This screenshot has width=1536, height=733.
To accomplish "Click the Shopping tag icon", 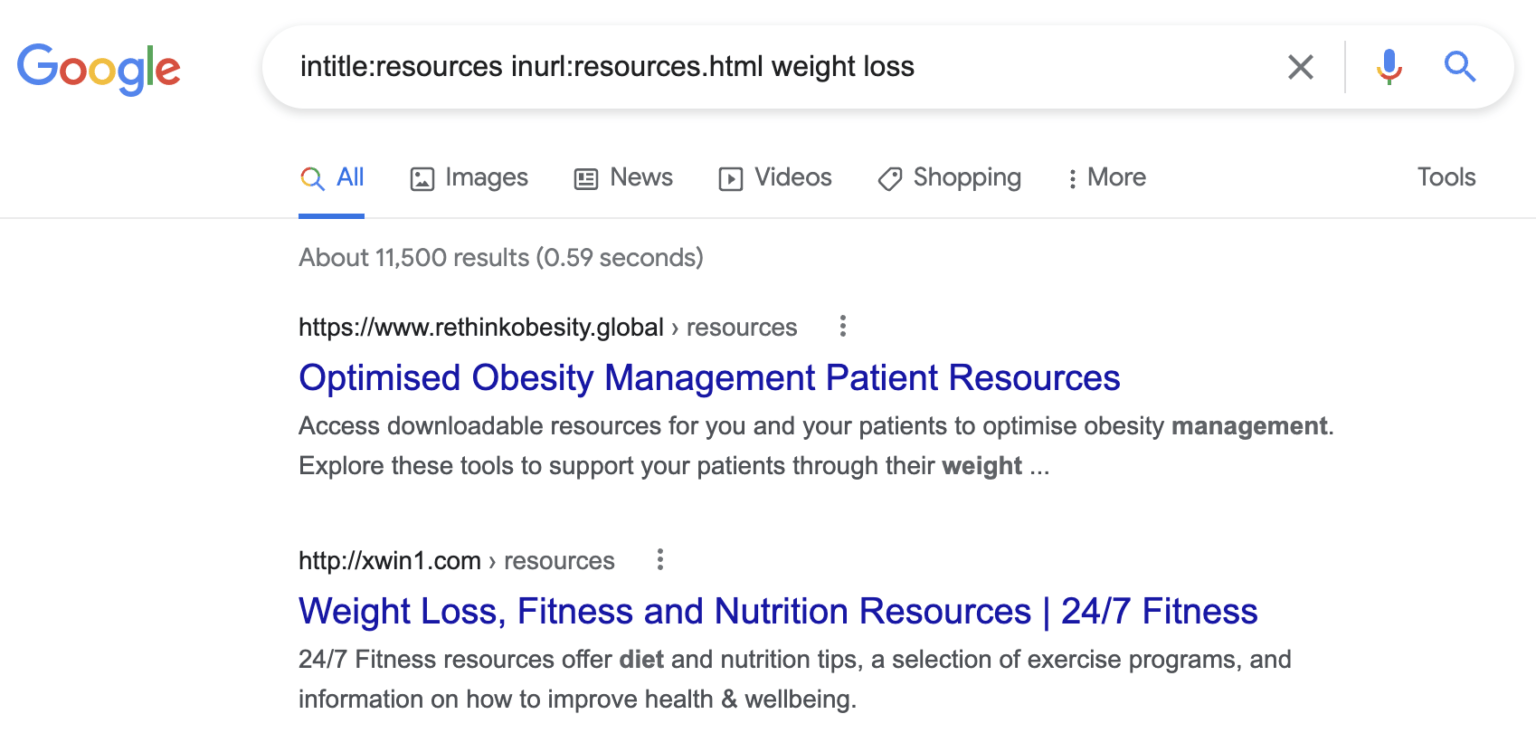I will (x=889, y=179).
